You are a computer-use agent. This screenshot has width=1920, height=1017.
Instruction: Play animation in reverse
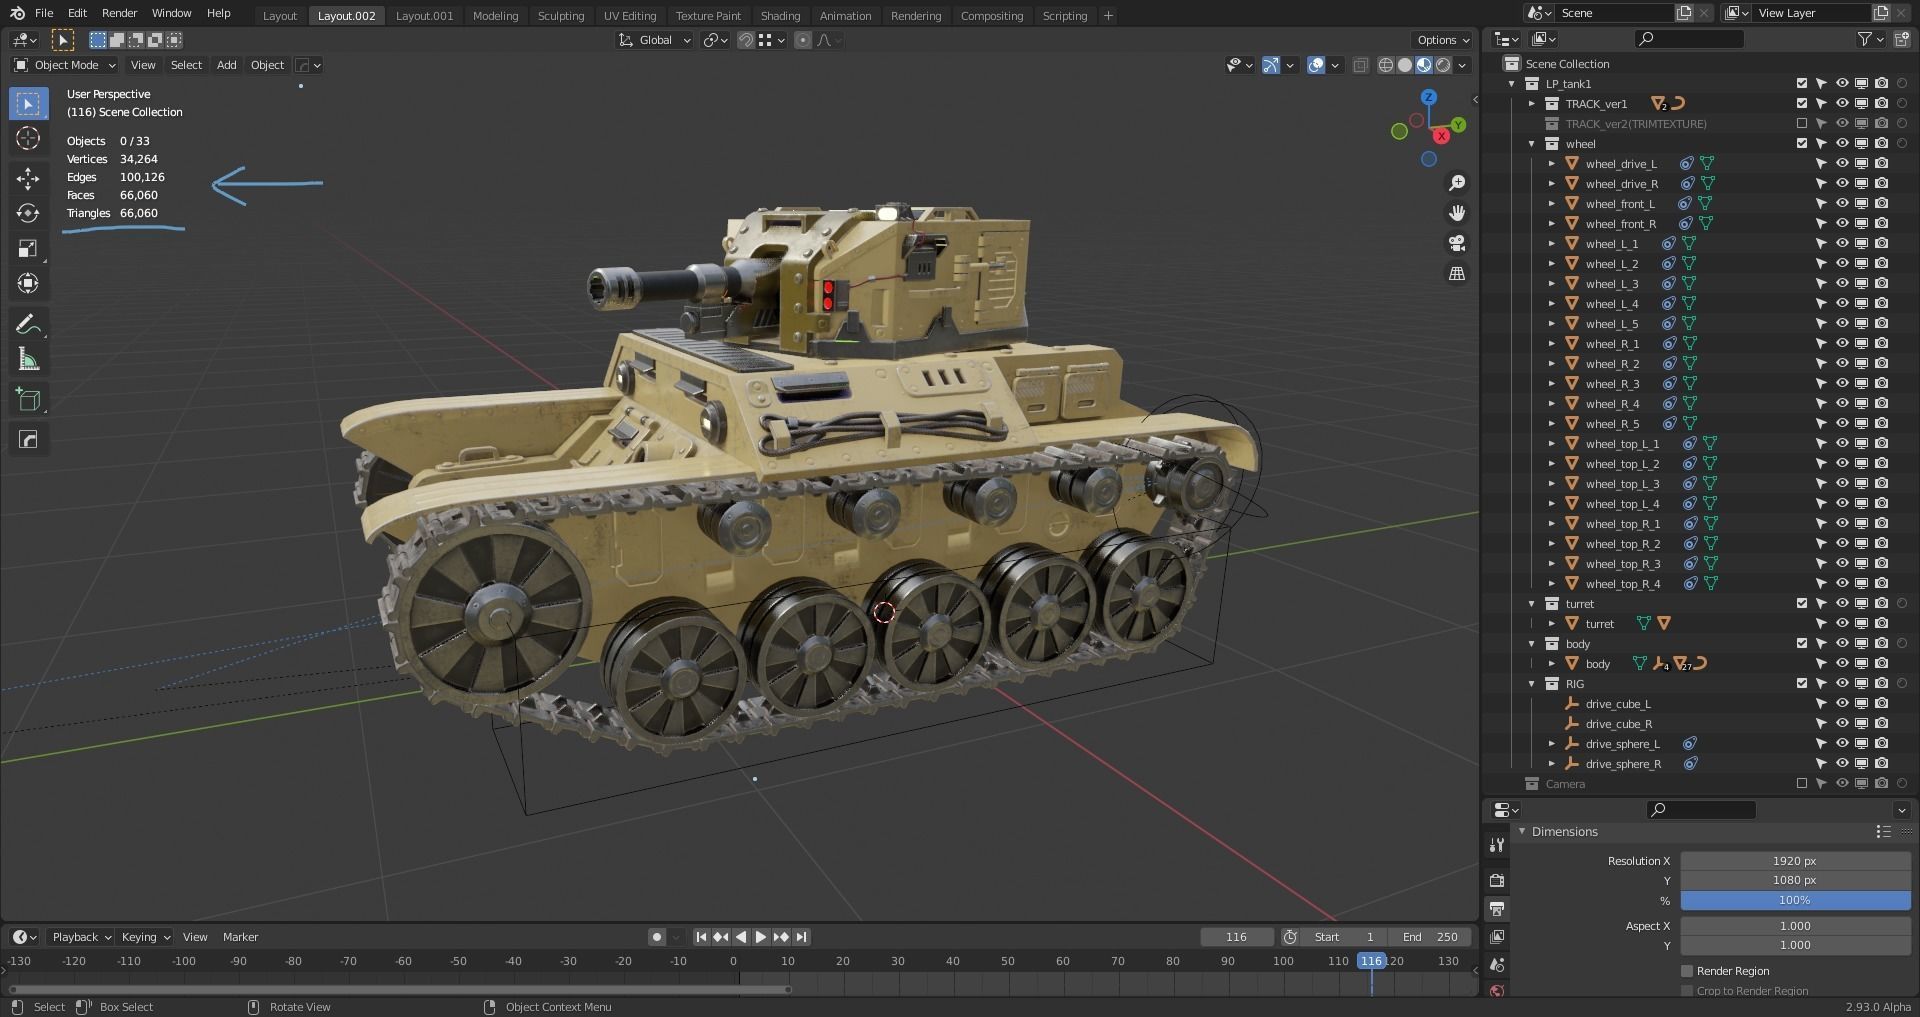click(741, 937)
